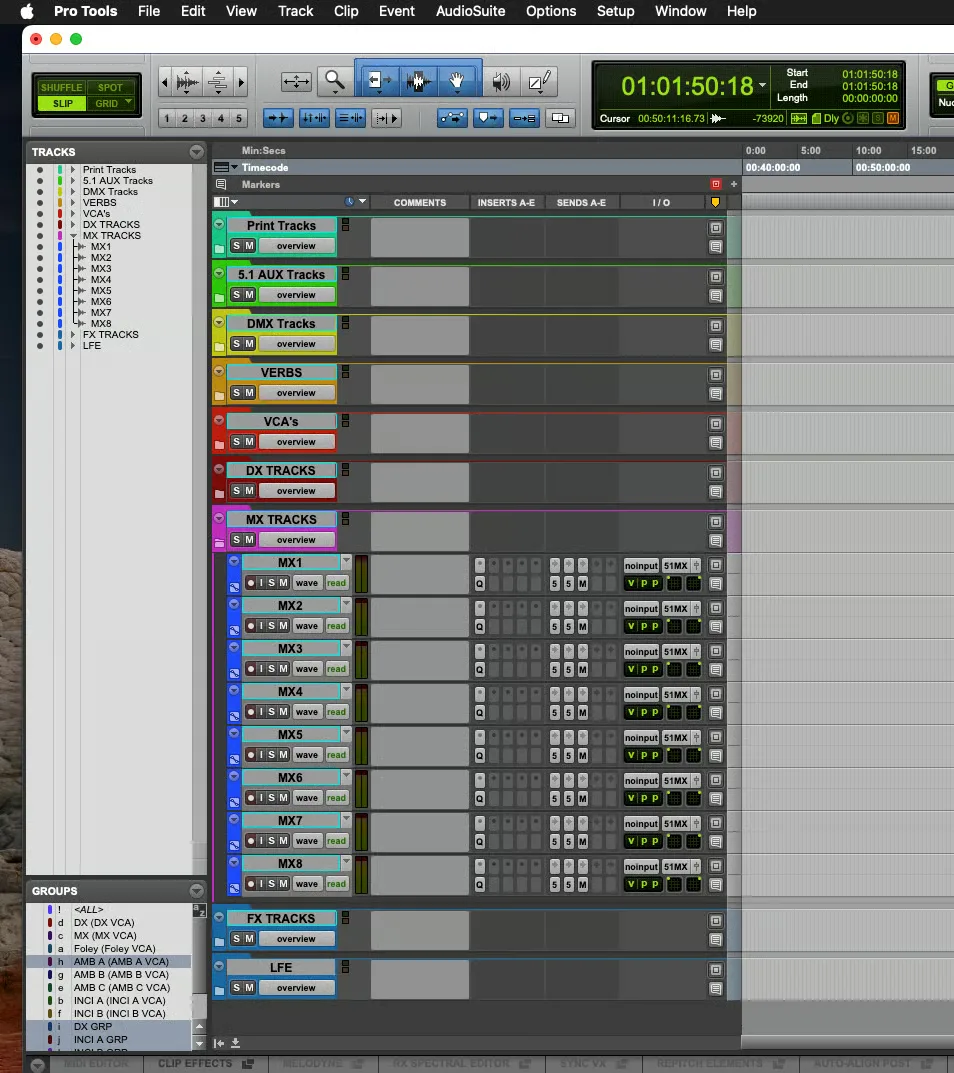
Task: Select the Scrubber speaker tool
Action: [502, 81]
